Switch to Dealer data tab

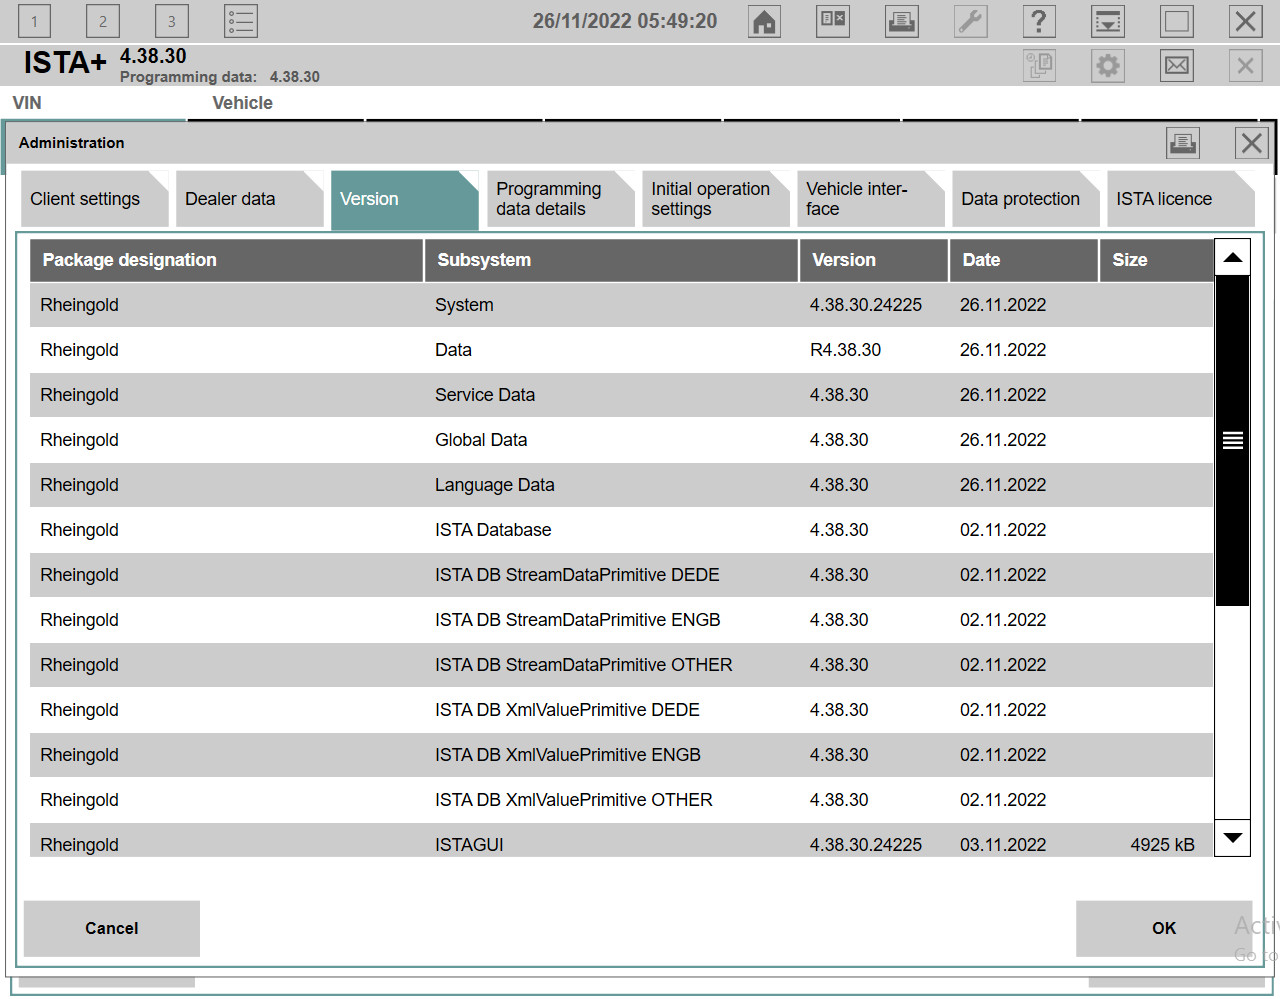coord(250,199)
